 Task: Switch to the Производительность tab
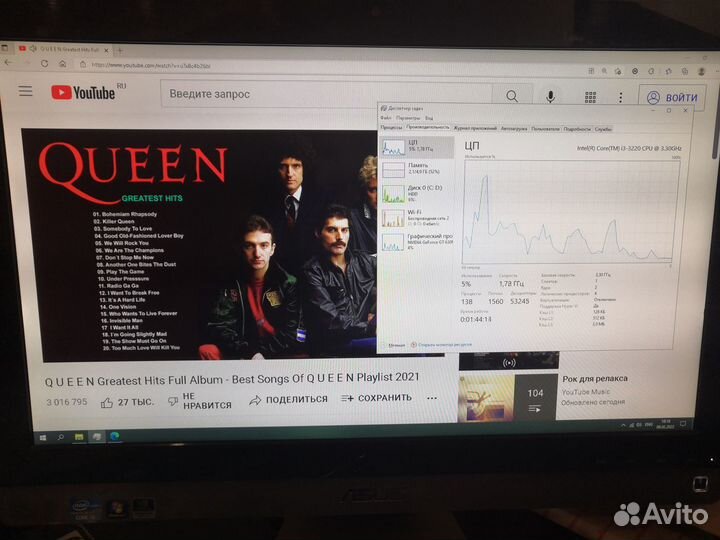click(428, 127)
